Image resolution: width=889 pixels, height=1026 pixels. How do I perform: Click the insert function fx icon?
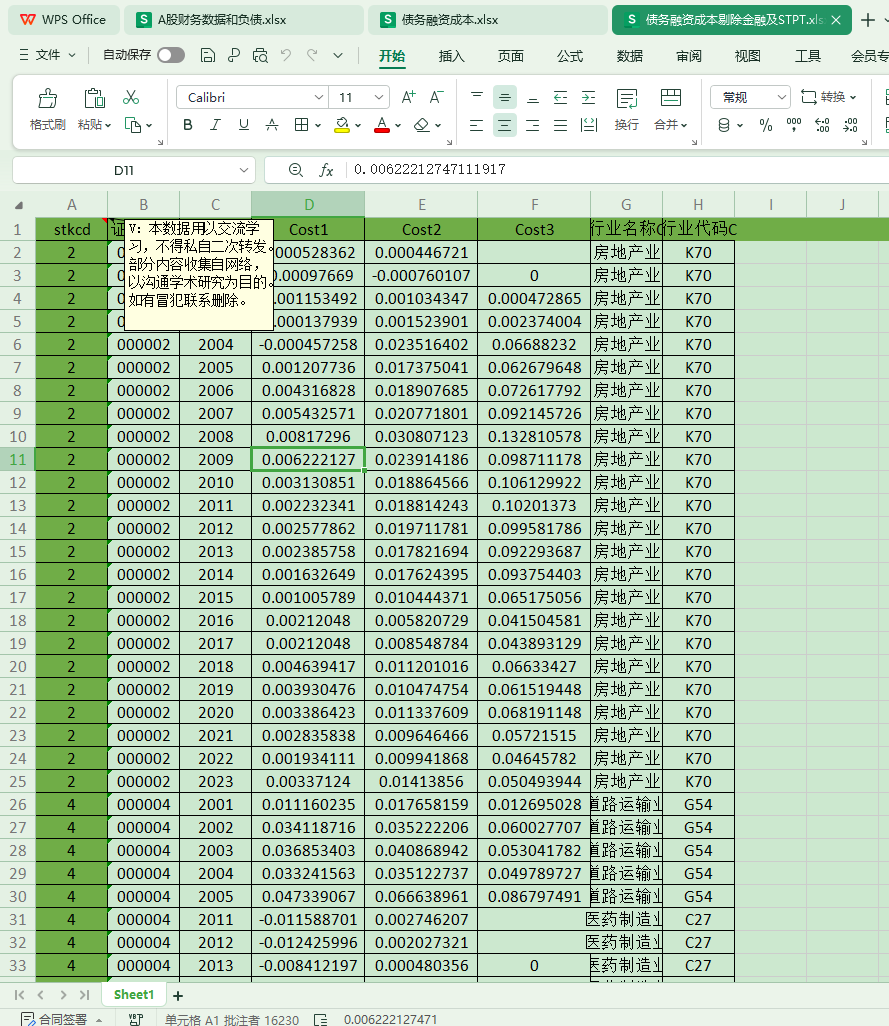point(326,170)
